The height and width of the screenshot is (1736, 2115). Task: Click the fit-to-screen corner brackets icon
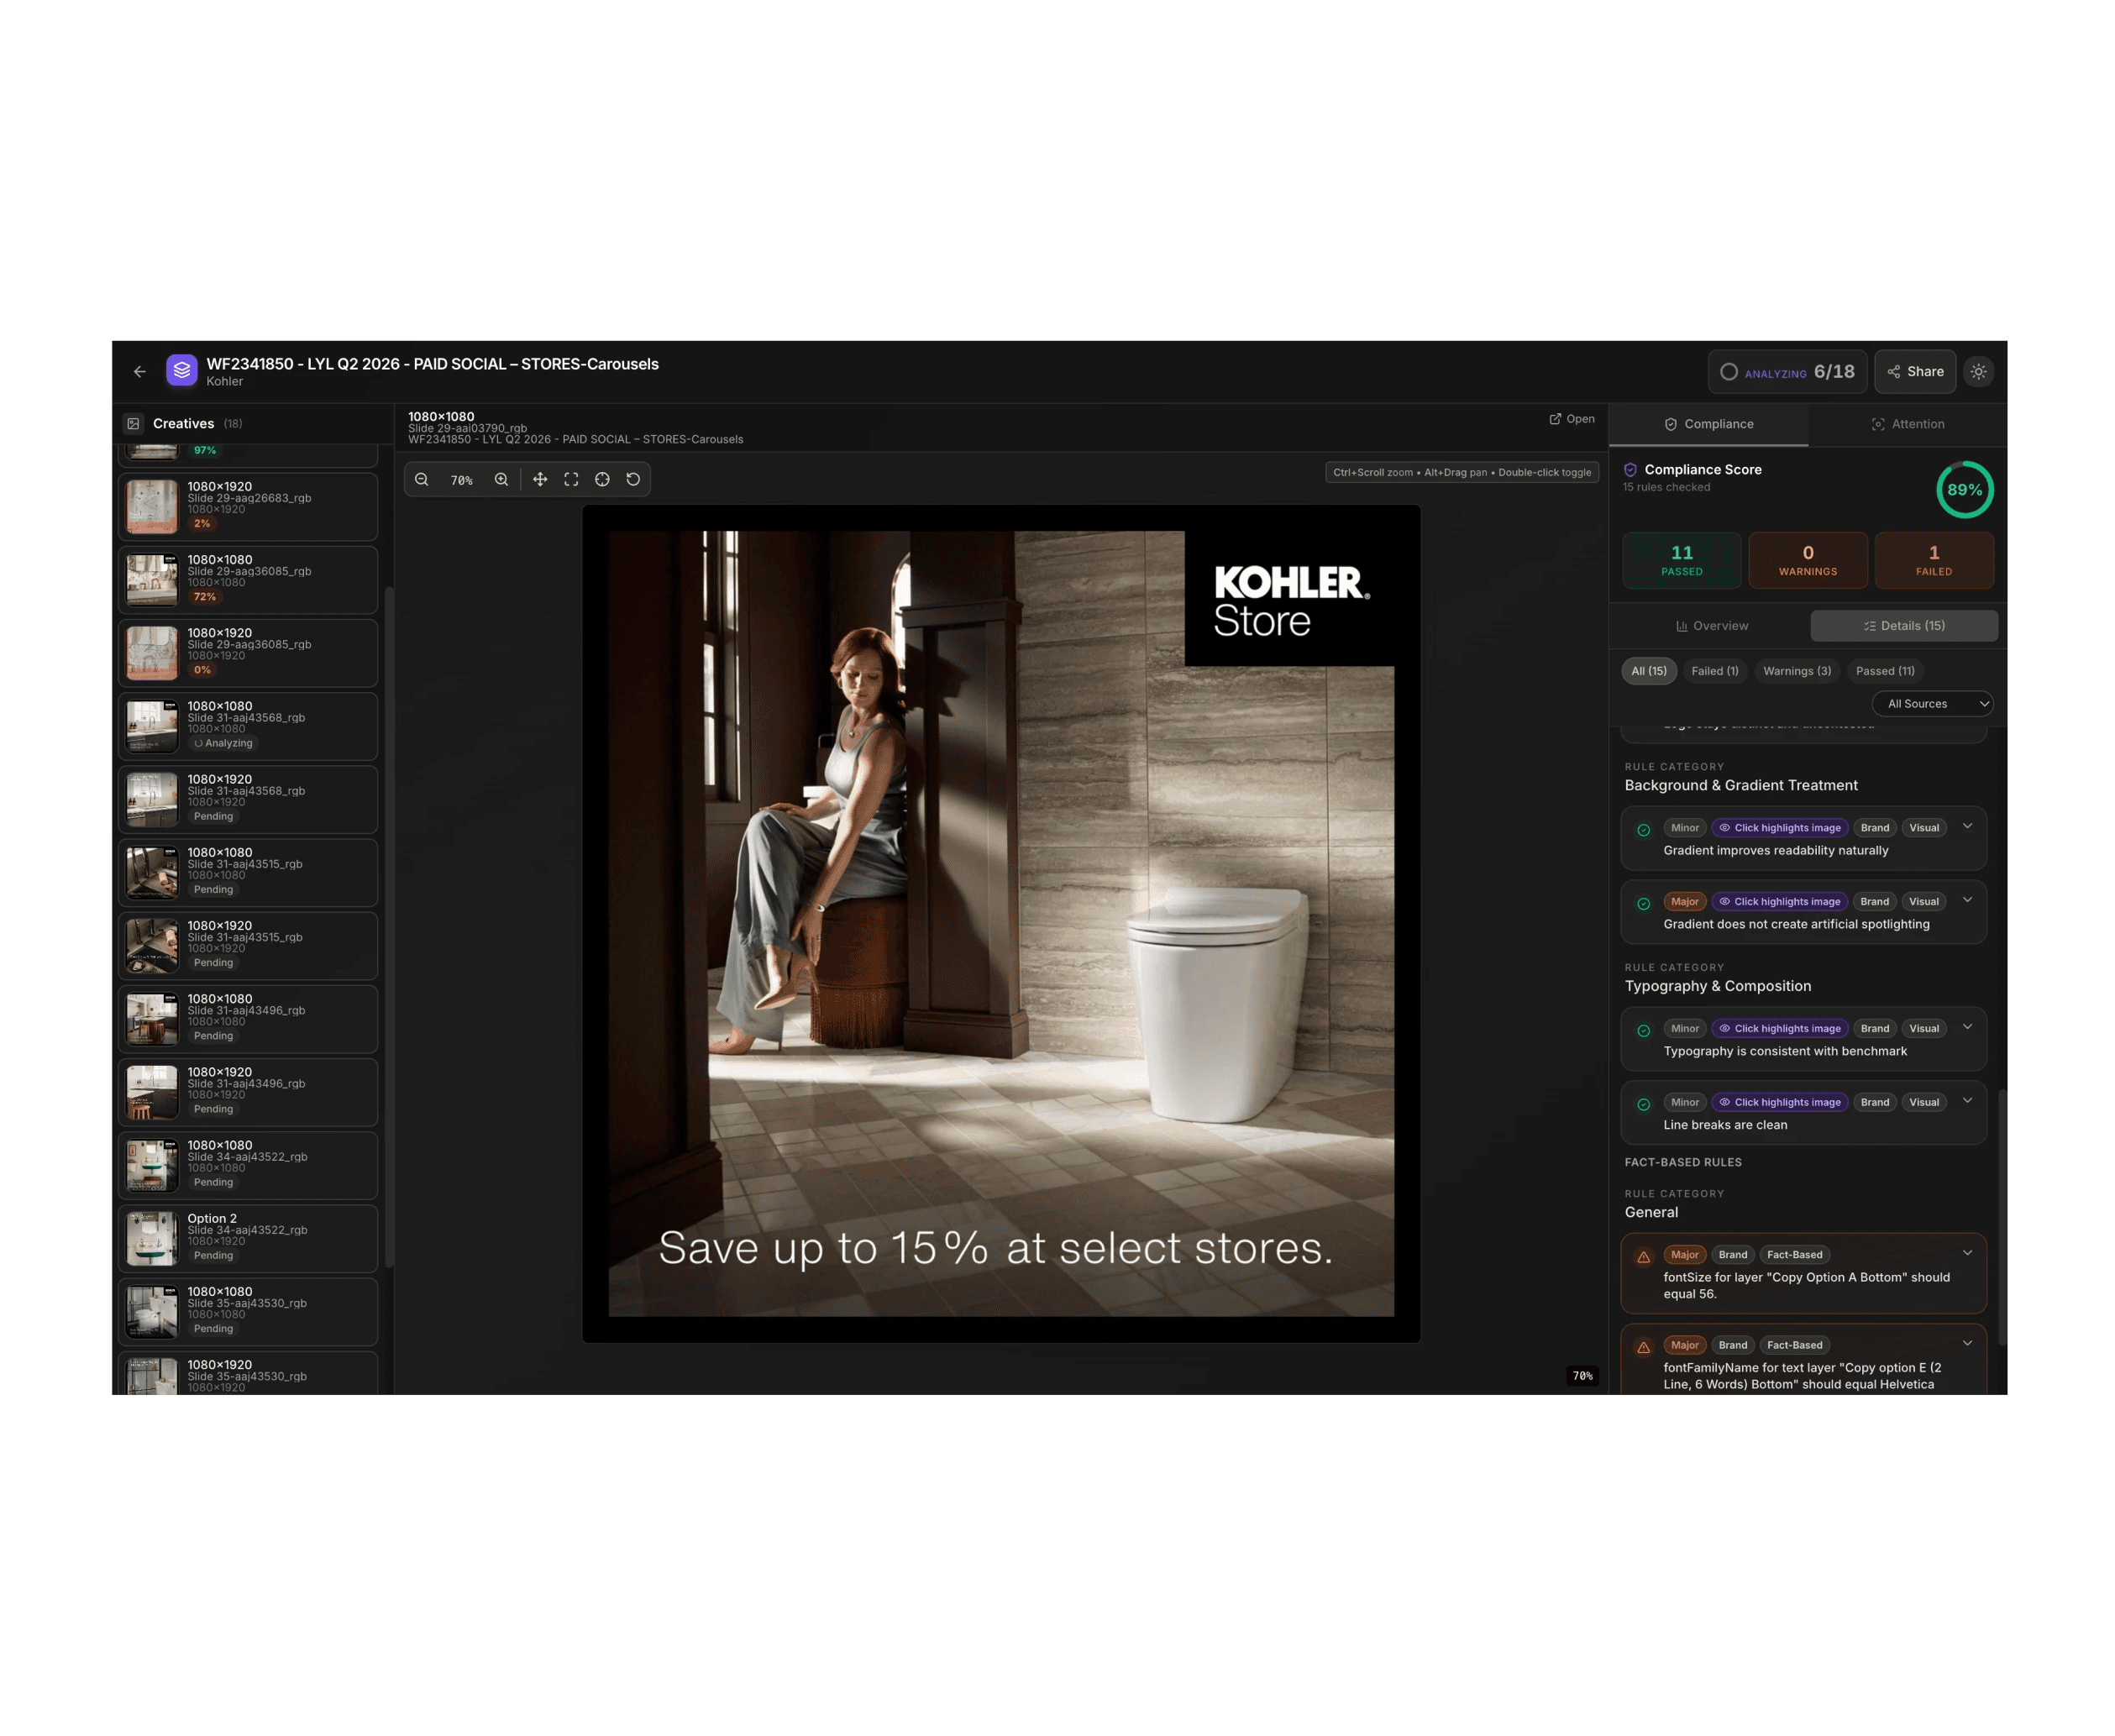(571, 480)
